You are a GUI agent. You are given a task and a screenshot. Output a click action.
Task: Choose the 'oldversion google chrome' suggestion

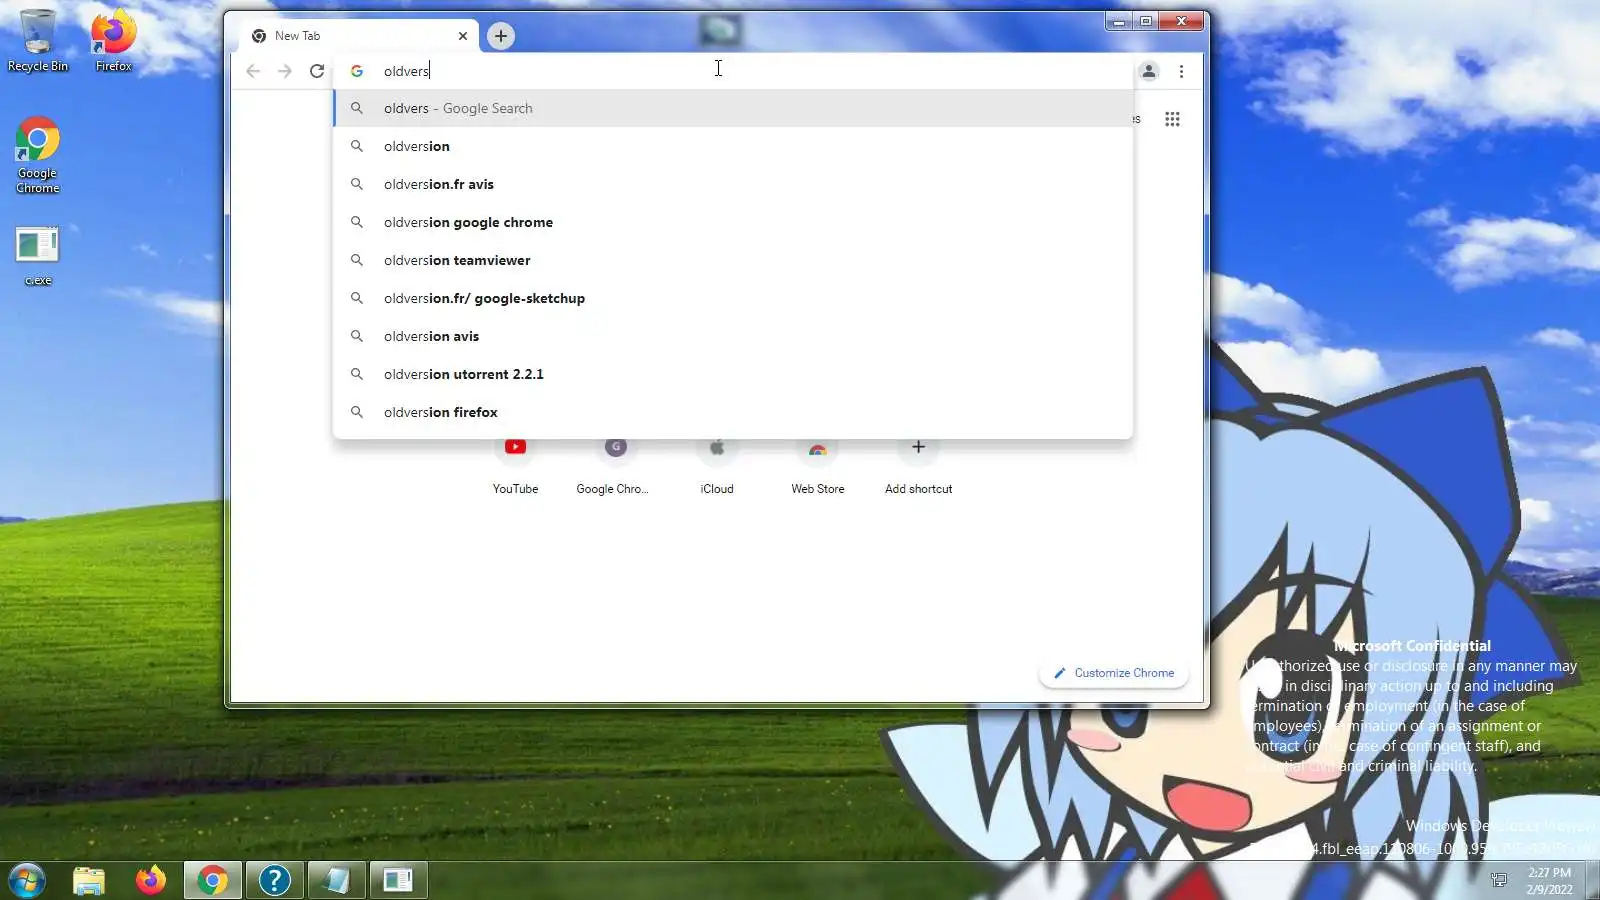pyautogui.click(x=733, y=222)
